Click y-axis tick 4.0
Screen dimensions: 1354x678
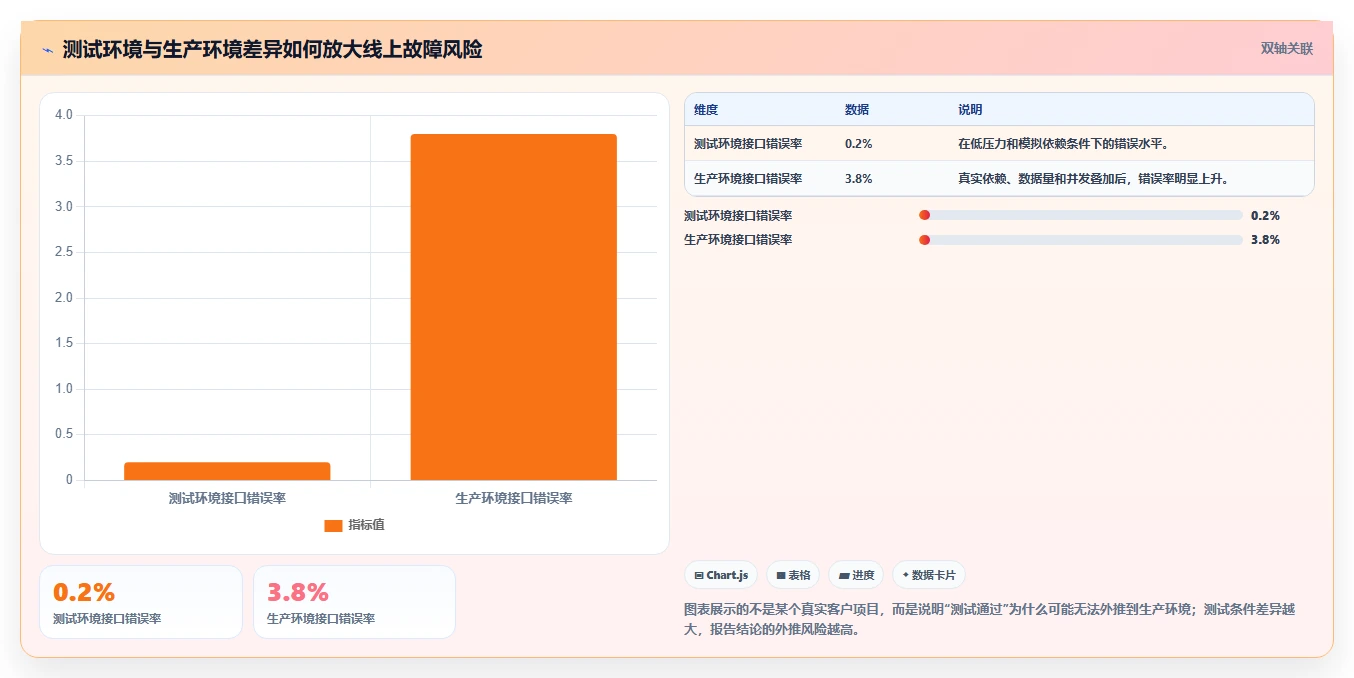click(x=64, y=115)
